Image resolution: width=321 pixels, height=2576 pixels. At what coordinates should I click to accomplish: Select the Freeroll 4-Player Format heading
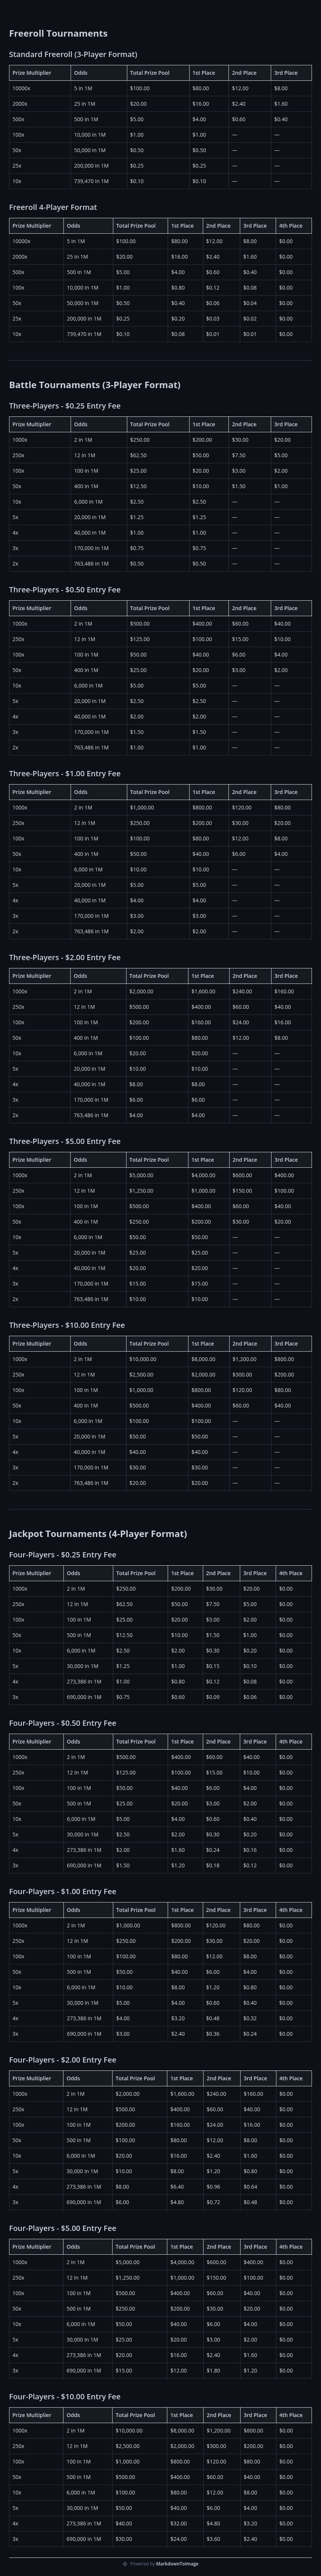[x=53, y=207]
